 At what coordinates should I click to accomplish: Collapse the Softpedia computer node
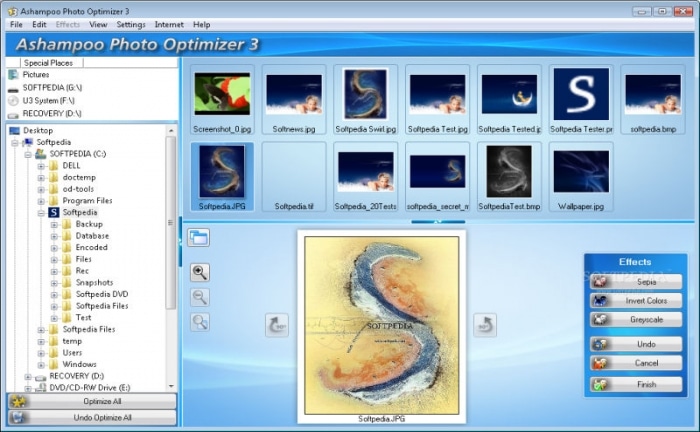pos(15,142)
